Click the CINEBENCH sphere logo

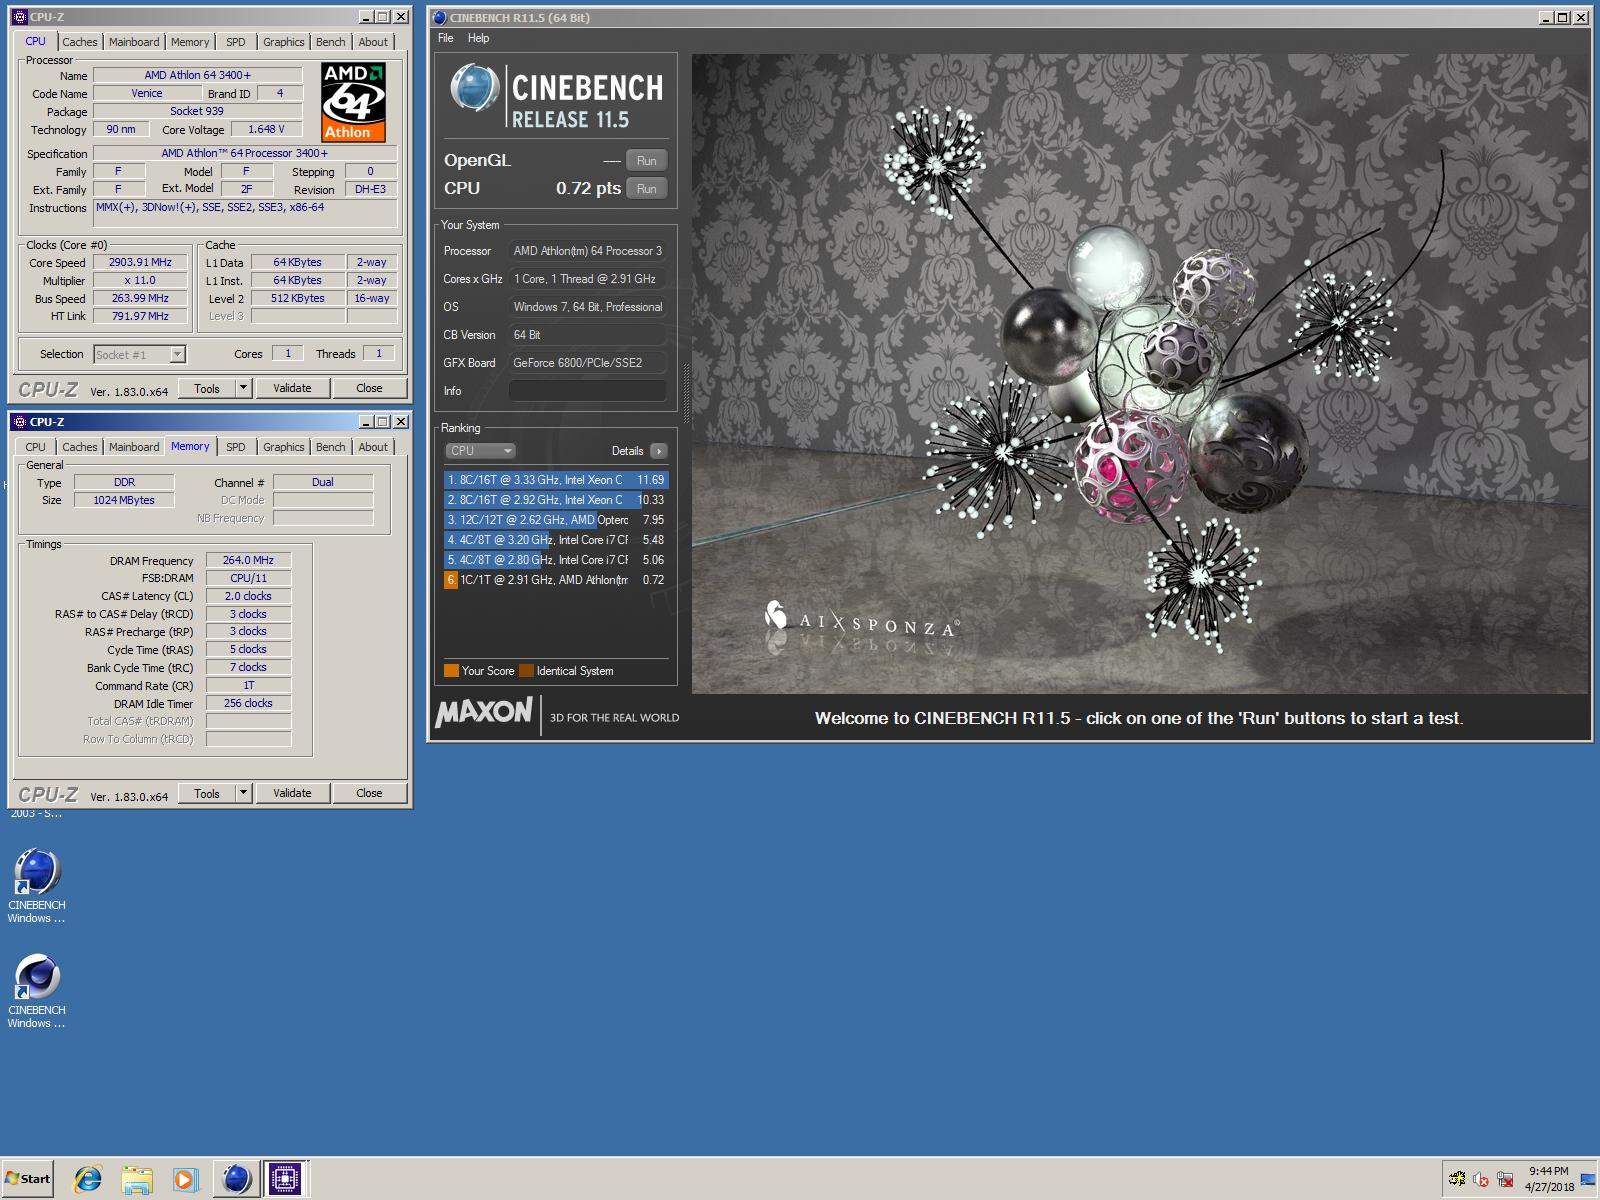tap(474, 88)
